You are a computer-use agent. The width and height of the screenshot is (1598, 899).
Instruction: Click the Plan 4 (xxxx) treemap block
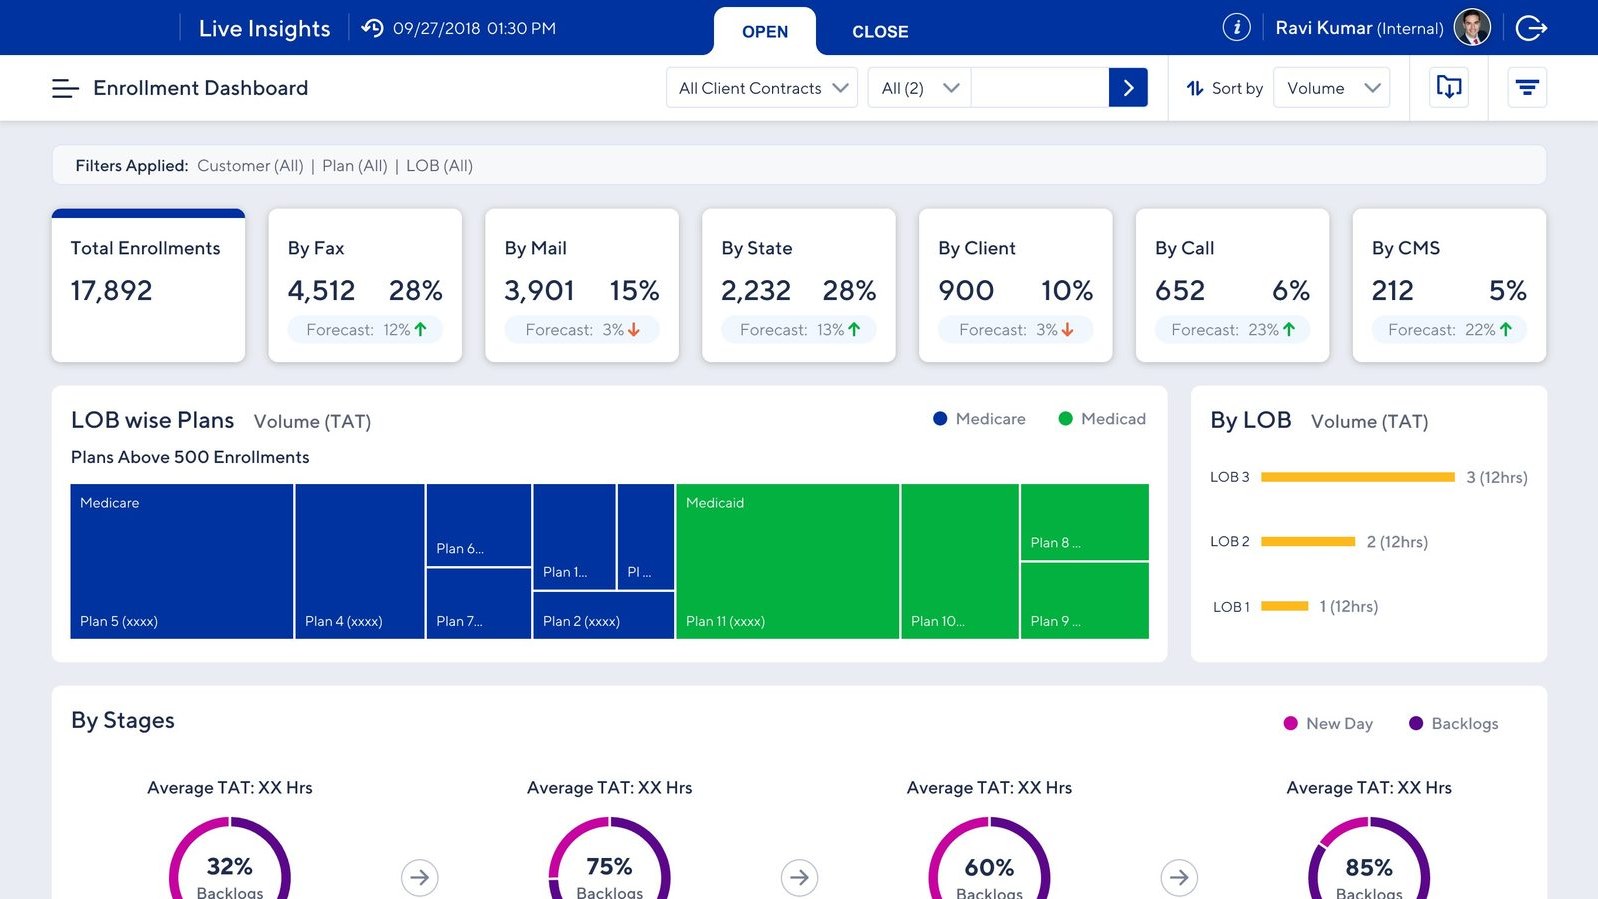(x=360, y=561)
